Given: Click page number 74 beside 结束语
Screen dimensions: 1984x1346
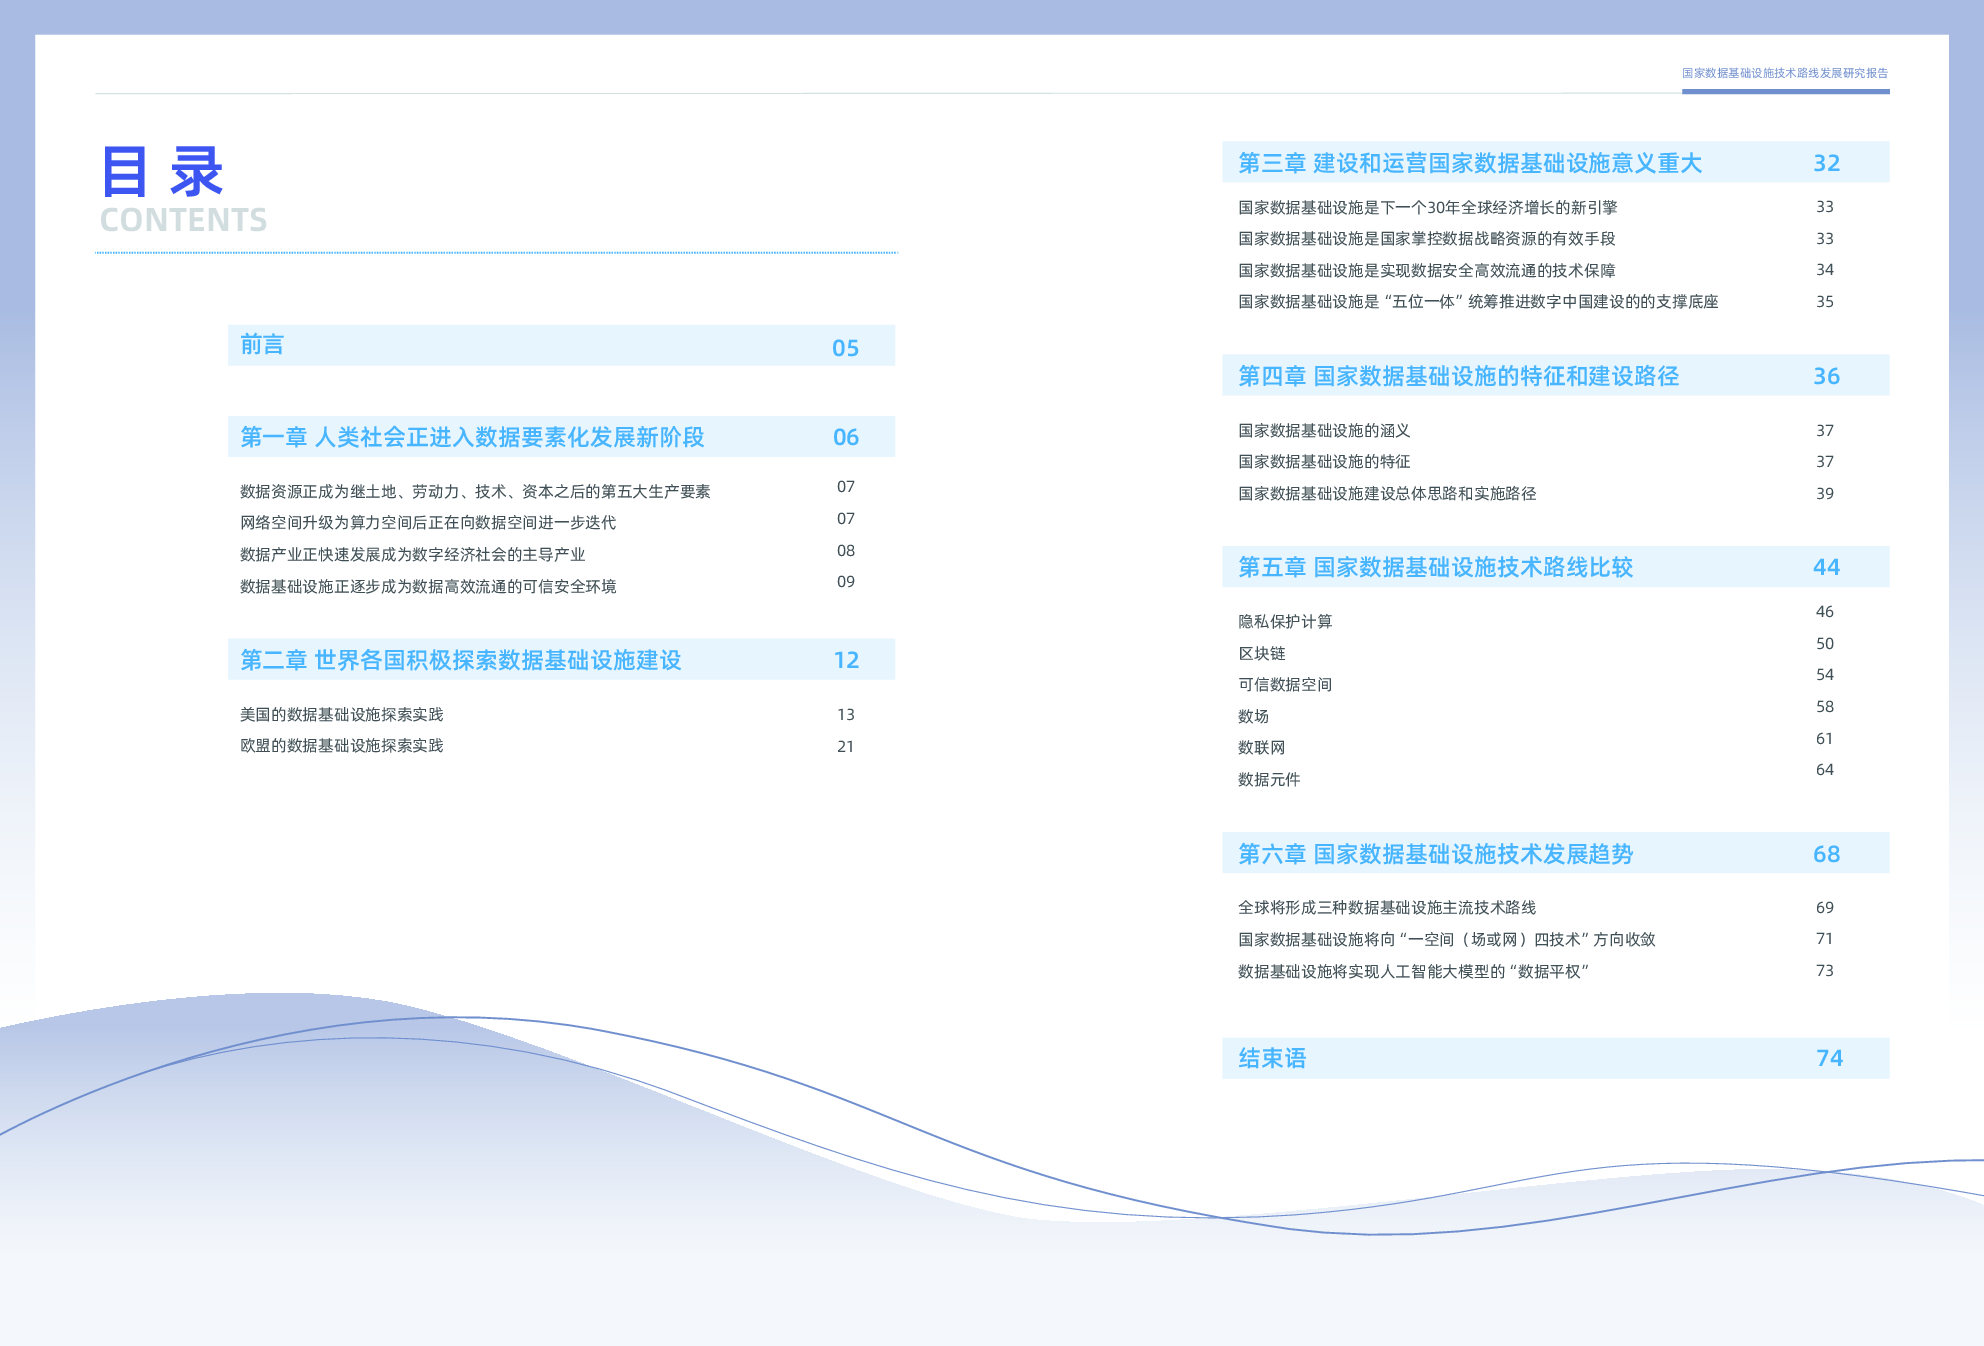Looking at the screenshot, I should (x=1830, y=1058).
